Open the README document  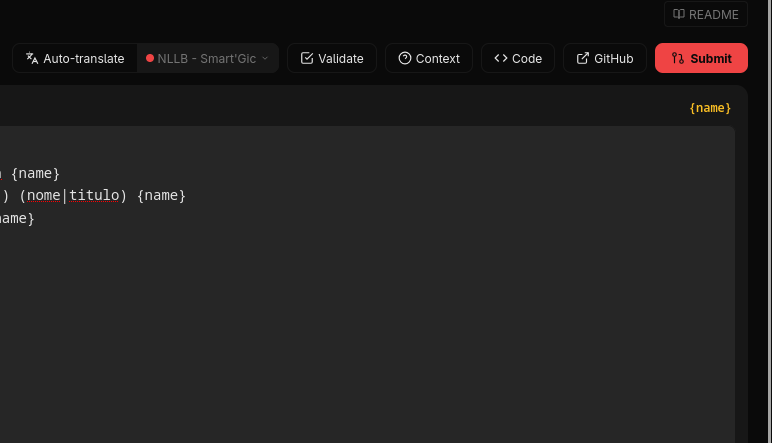coord(706,14)
